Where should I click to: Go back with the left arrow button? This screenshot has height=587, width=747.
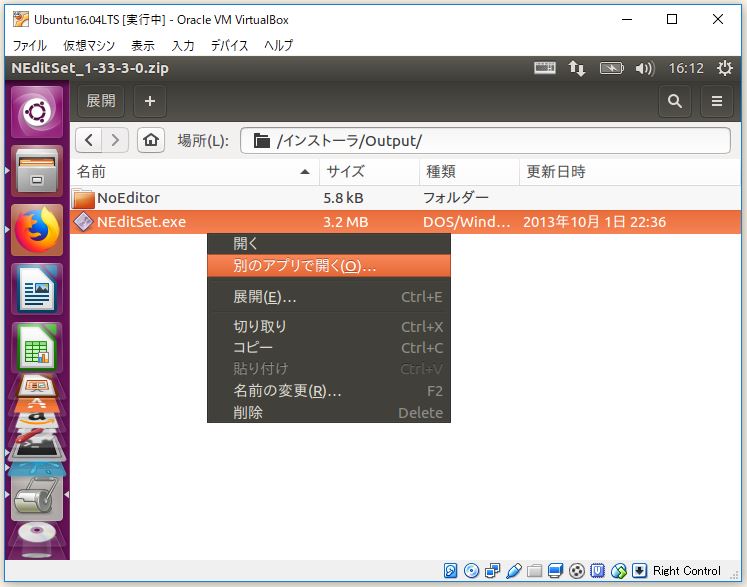pos(89,140)
